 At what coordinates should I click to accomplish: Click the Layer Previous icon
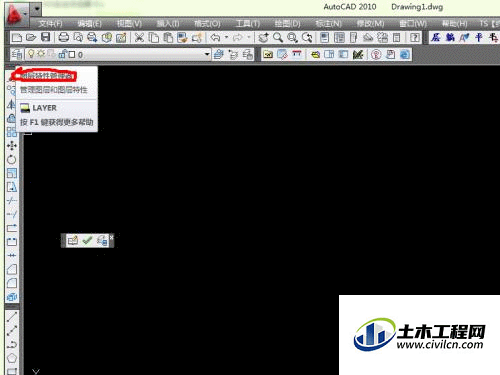click(x=233, y=54)
